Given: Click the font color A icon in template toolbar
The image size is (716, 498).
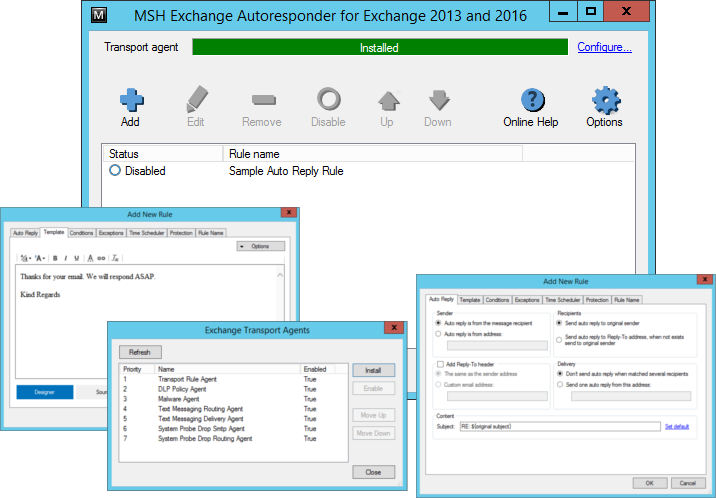Looking at the screenshot, I should pyautogui.click(x=90, y=258).
